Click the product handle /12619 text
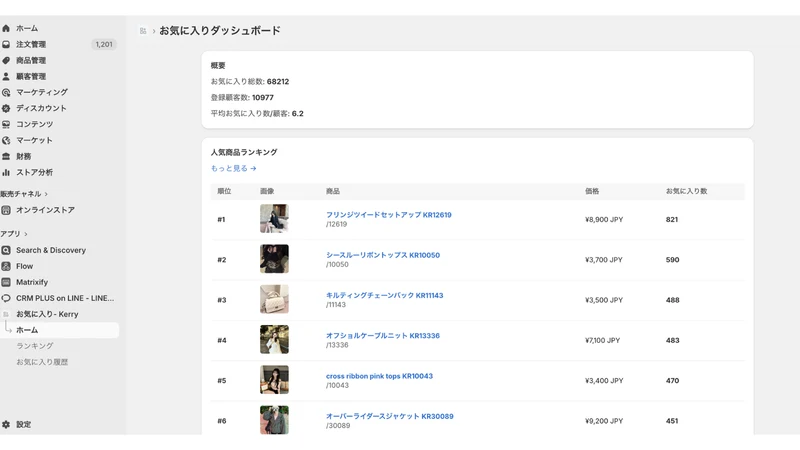 pos(337,224)
